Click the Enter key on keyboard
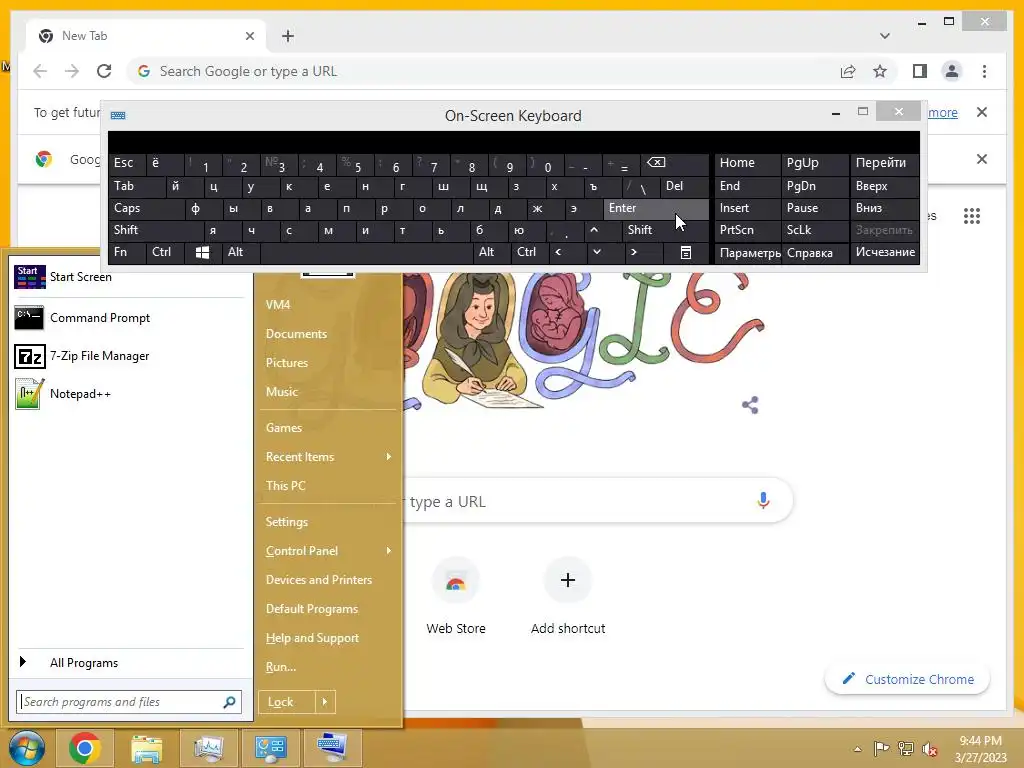Viewport: 1024px width, 768px height. tap(656, 208)
